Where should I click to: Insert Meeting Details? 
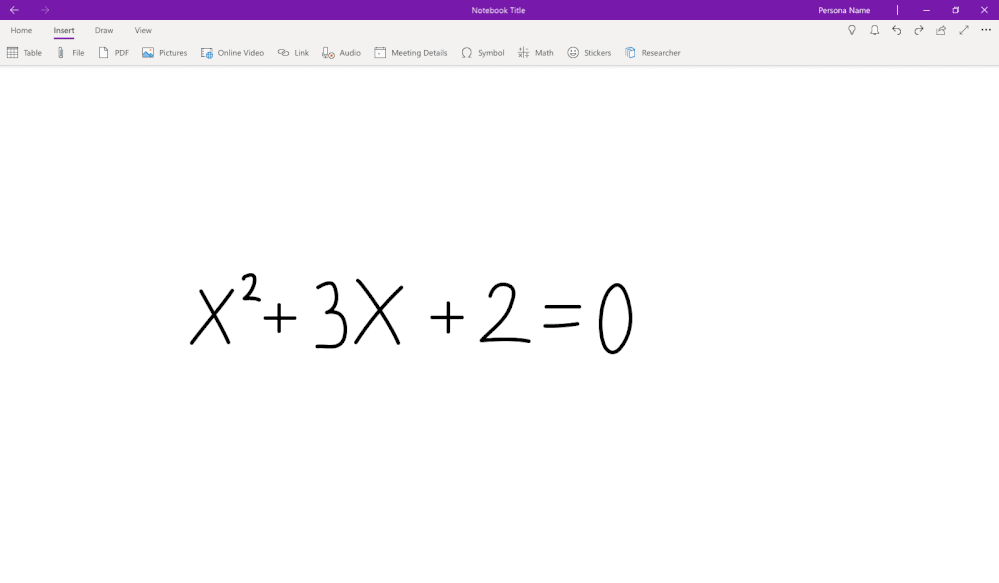(410, 52)
